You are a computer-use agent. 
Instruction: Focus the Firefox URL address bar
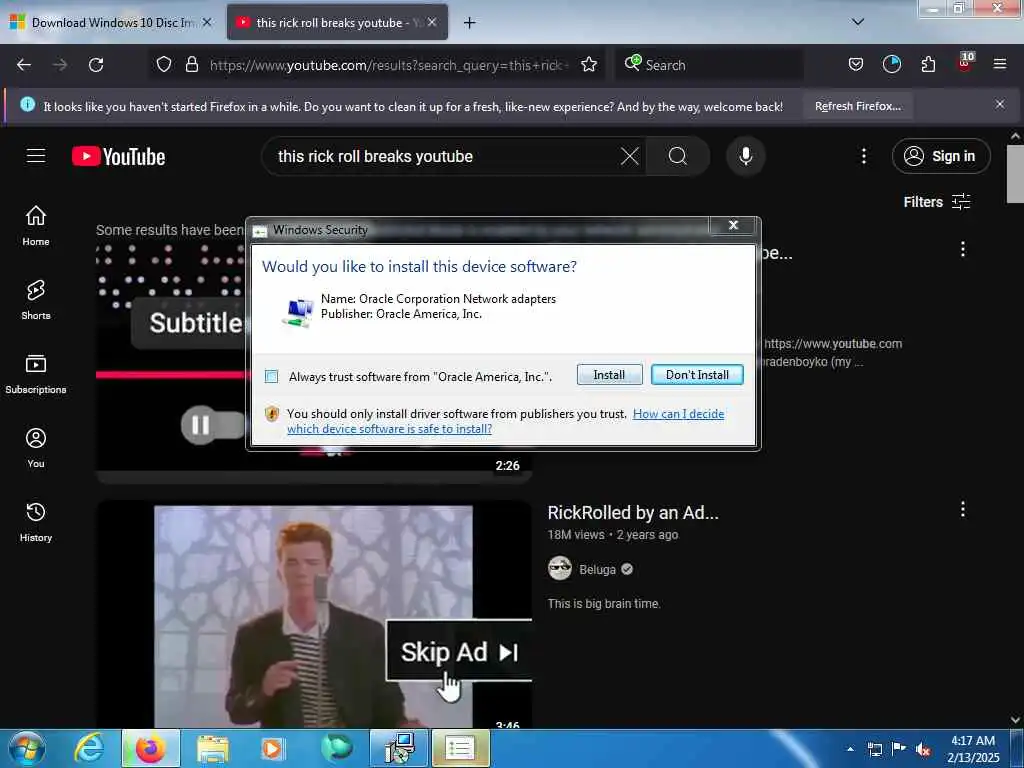point(389,65)
